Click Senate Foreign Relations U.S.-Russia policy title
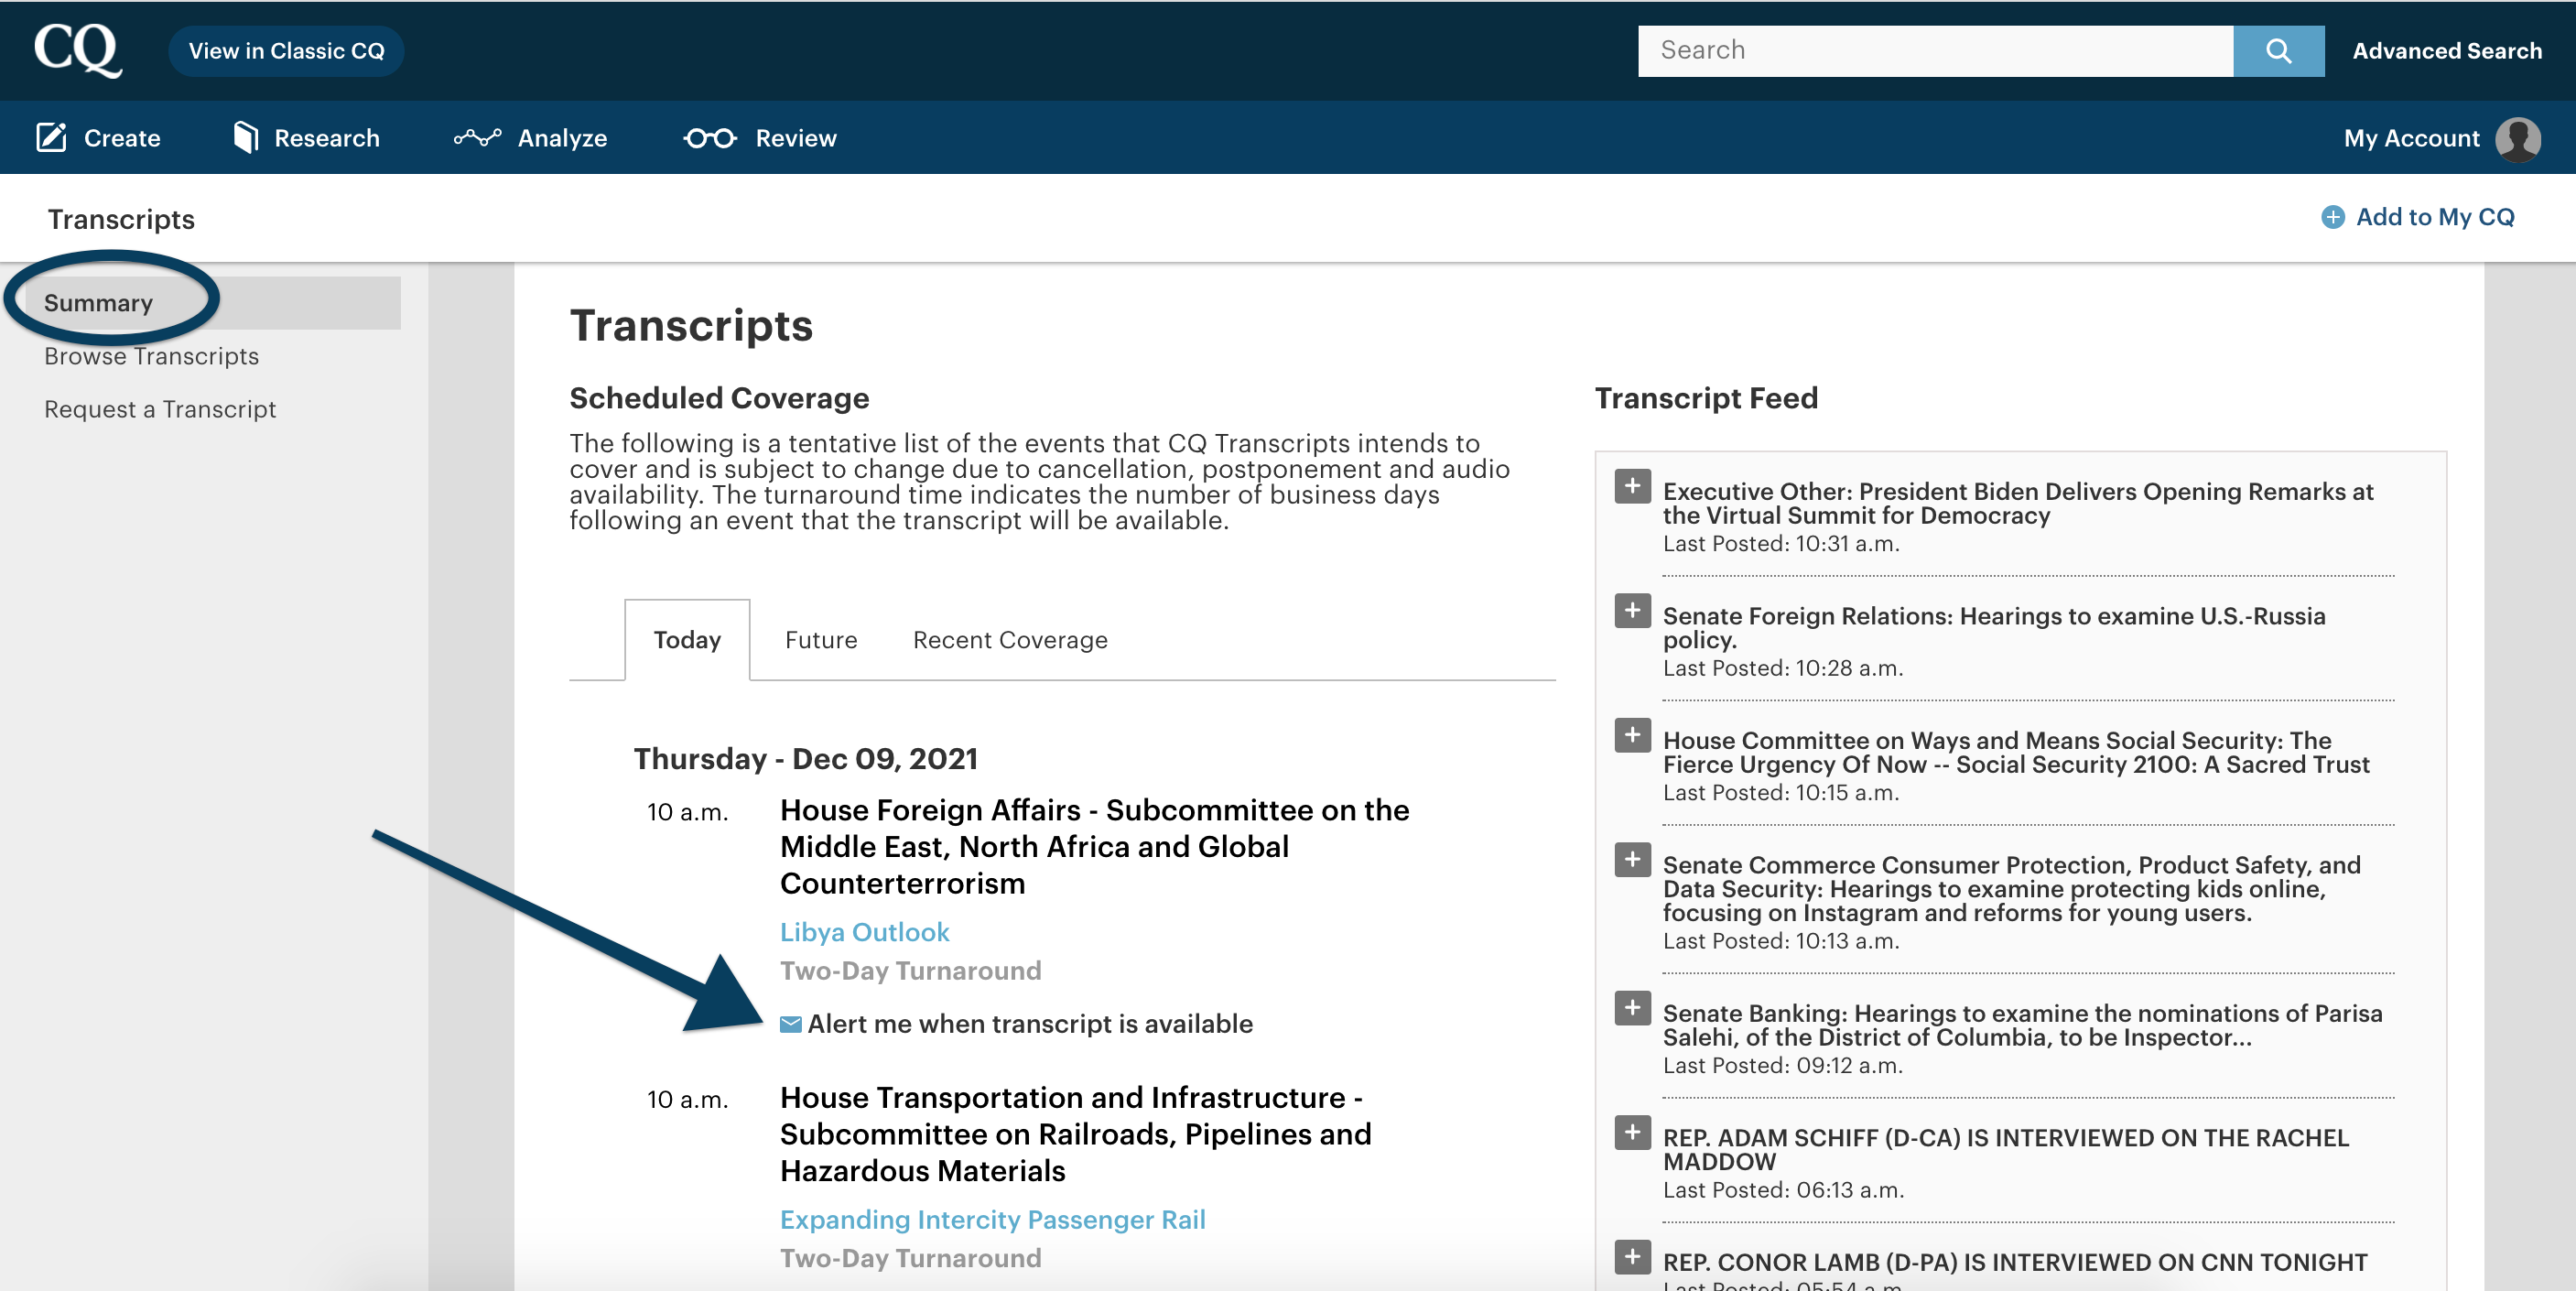Viewport: 2576px width, 1291px height. click(x=1994, y=627)
